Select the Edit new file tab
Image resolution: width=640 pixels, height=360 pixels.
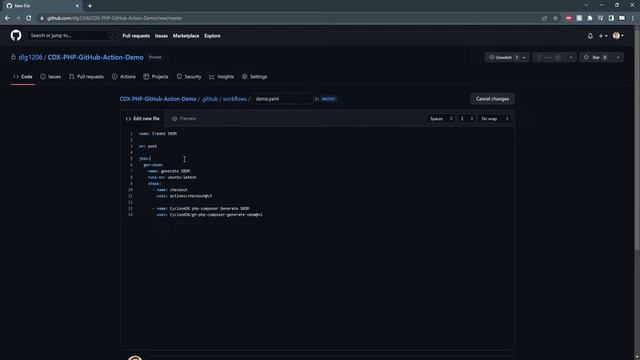[142, 119]
